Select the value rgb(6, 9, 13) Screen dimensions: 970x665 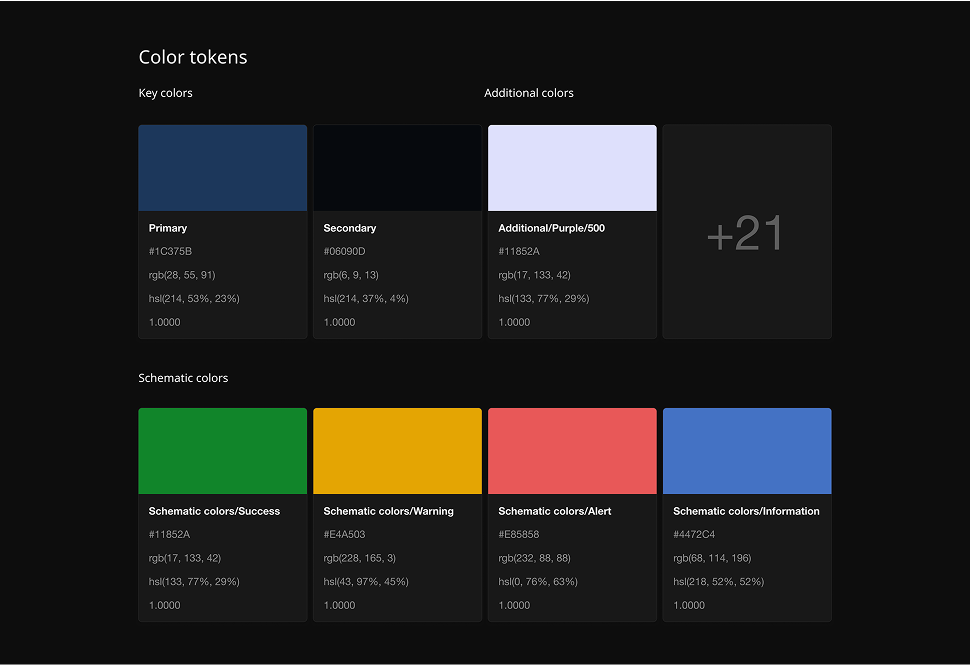click(351, 275)
